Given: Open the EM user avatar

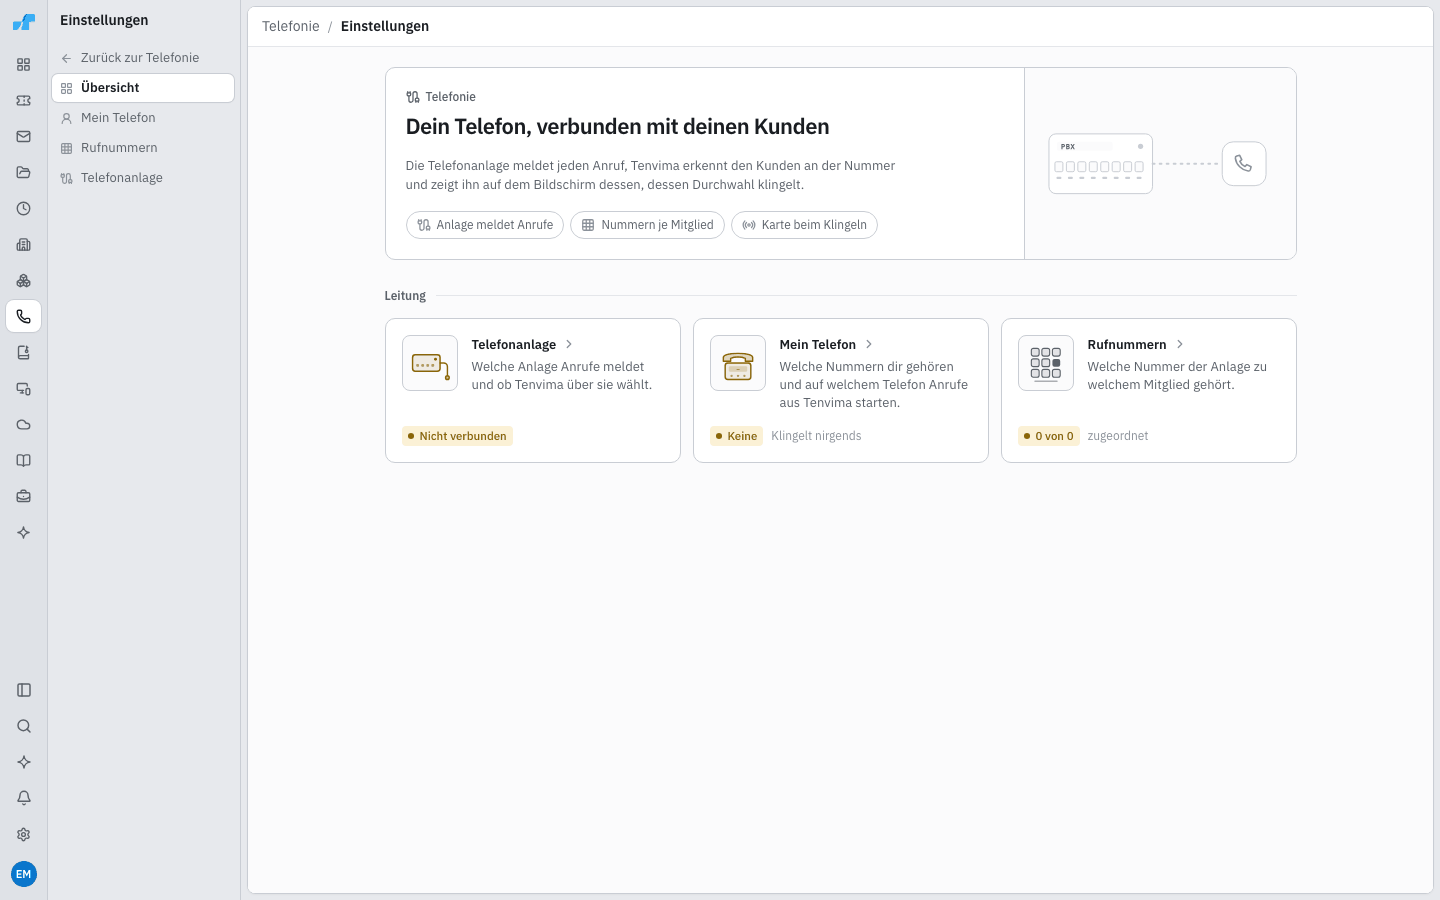Looking at the screenshot, I should 24,874.
